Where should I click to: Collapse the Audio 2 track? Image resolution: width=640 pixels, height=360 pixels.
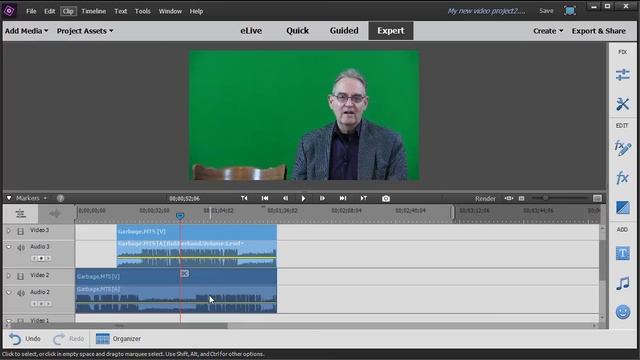pyautogui.click(x=9, y=292)
